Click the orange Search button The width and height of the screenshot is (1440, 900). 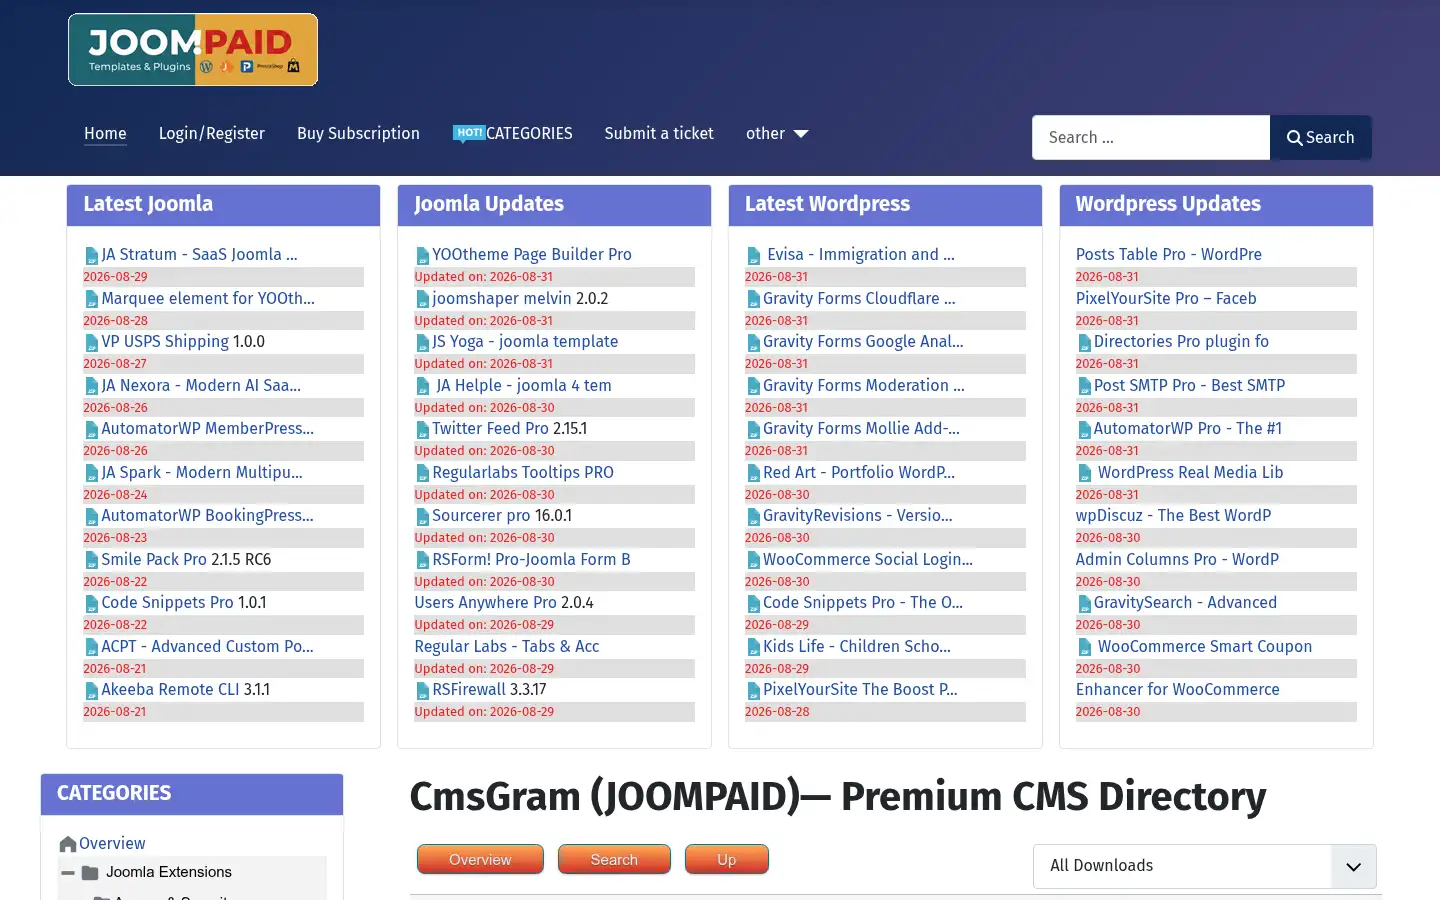(x=614, y=859)
